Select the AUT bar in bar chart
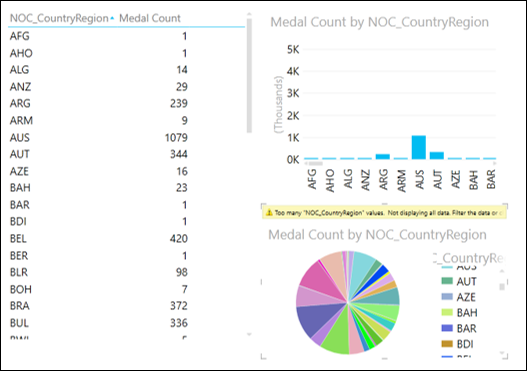Image resolution: width=527 pixels, height=371 pixels. tap(437, 155)
